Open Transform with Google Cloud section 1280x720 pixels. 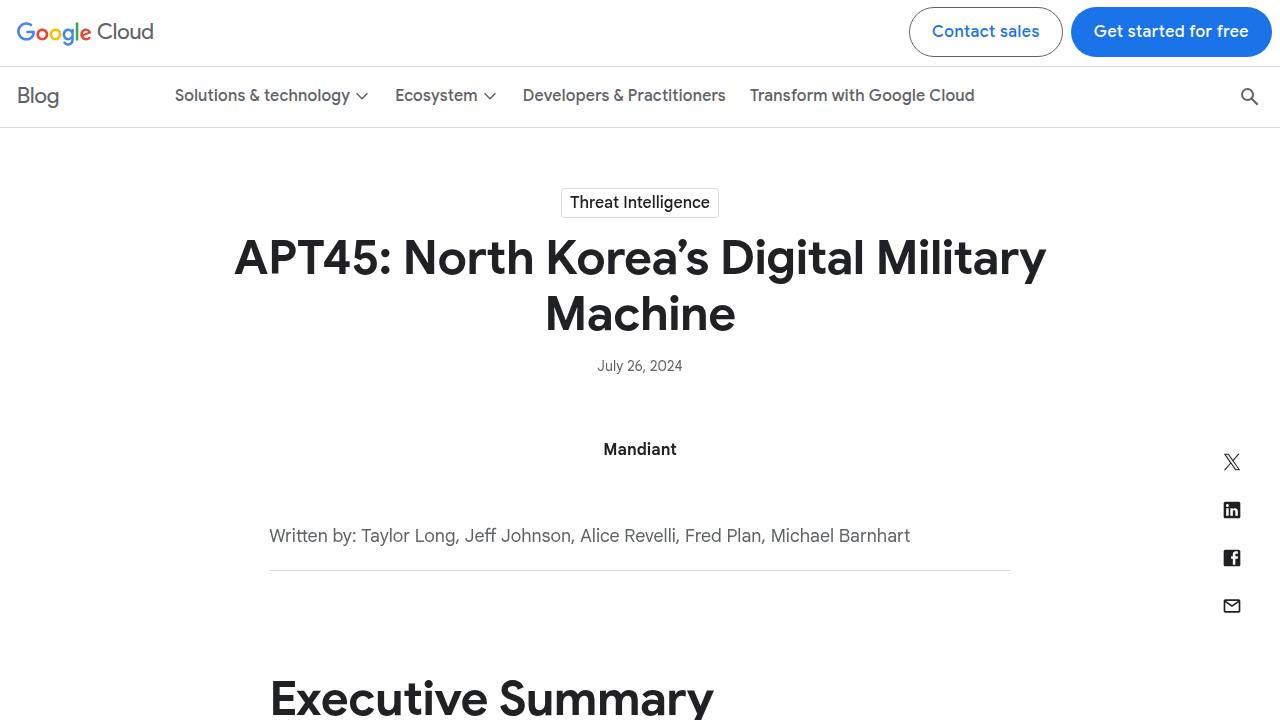pyautogui.click(x=862, y=96)
